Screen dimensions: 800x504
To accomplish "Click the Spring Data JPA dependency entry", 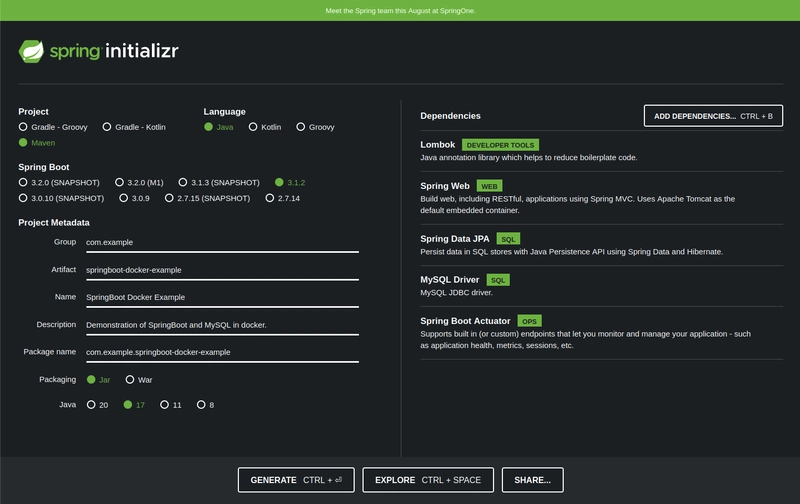I will coord(602,245).
